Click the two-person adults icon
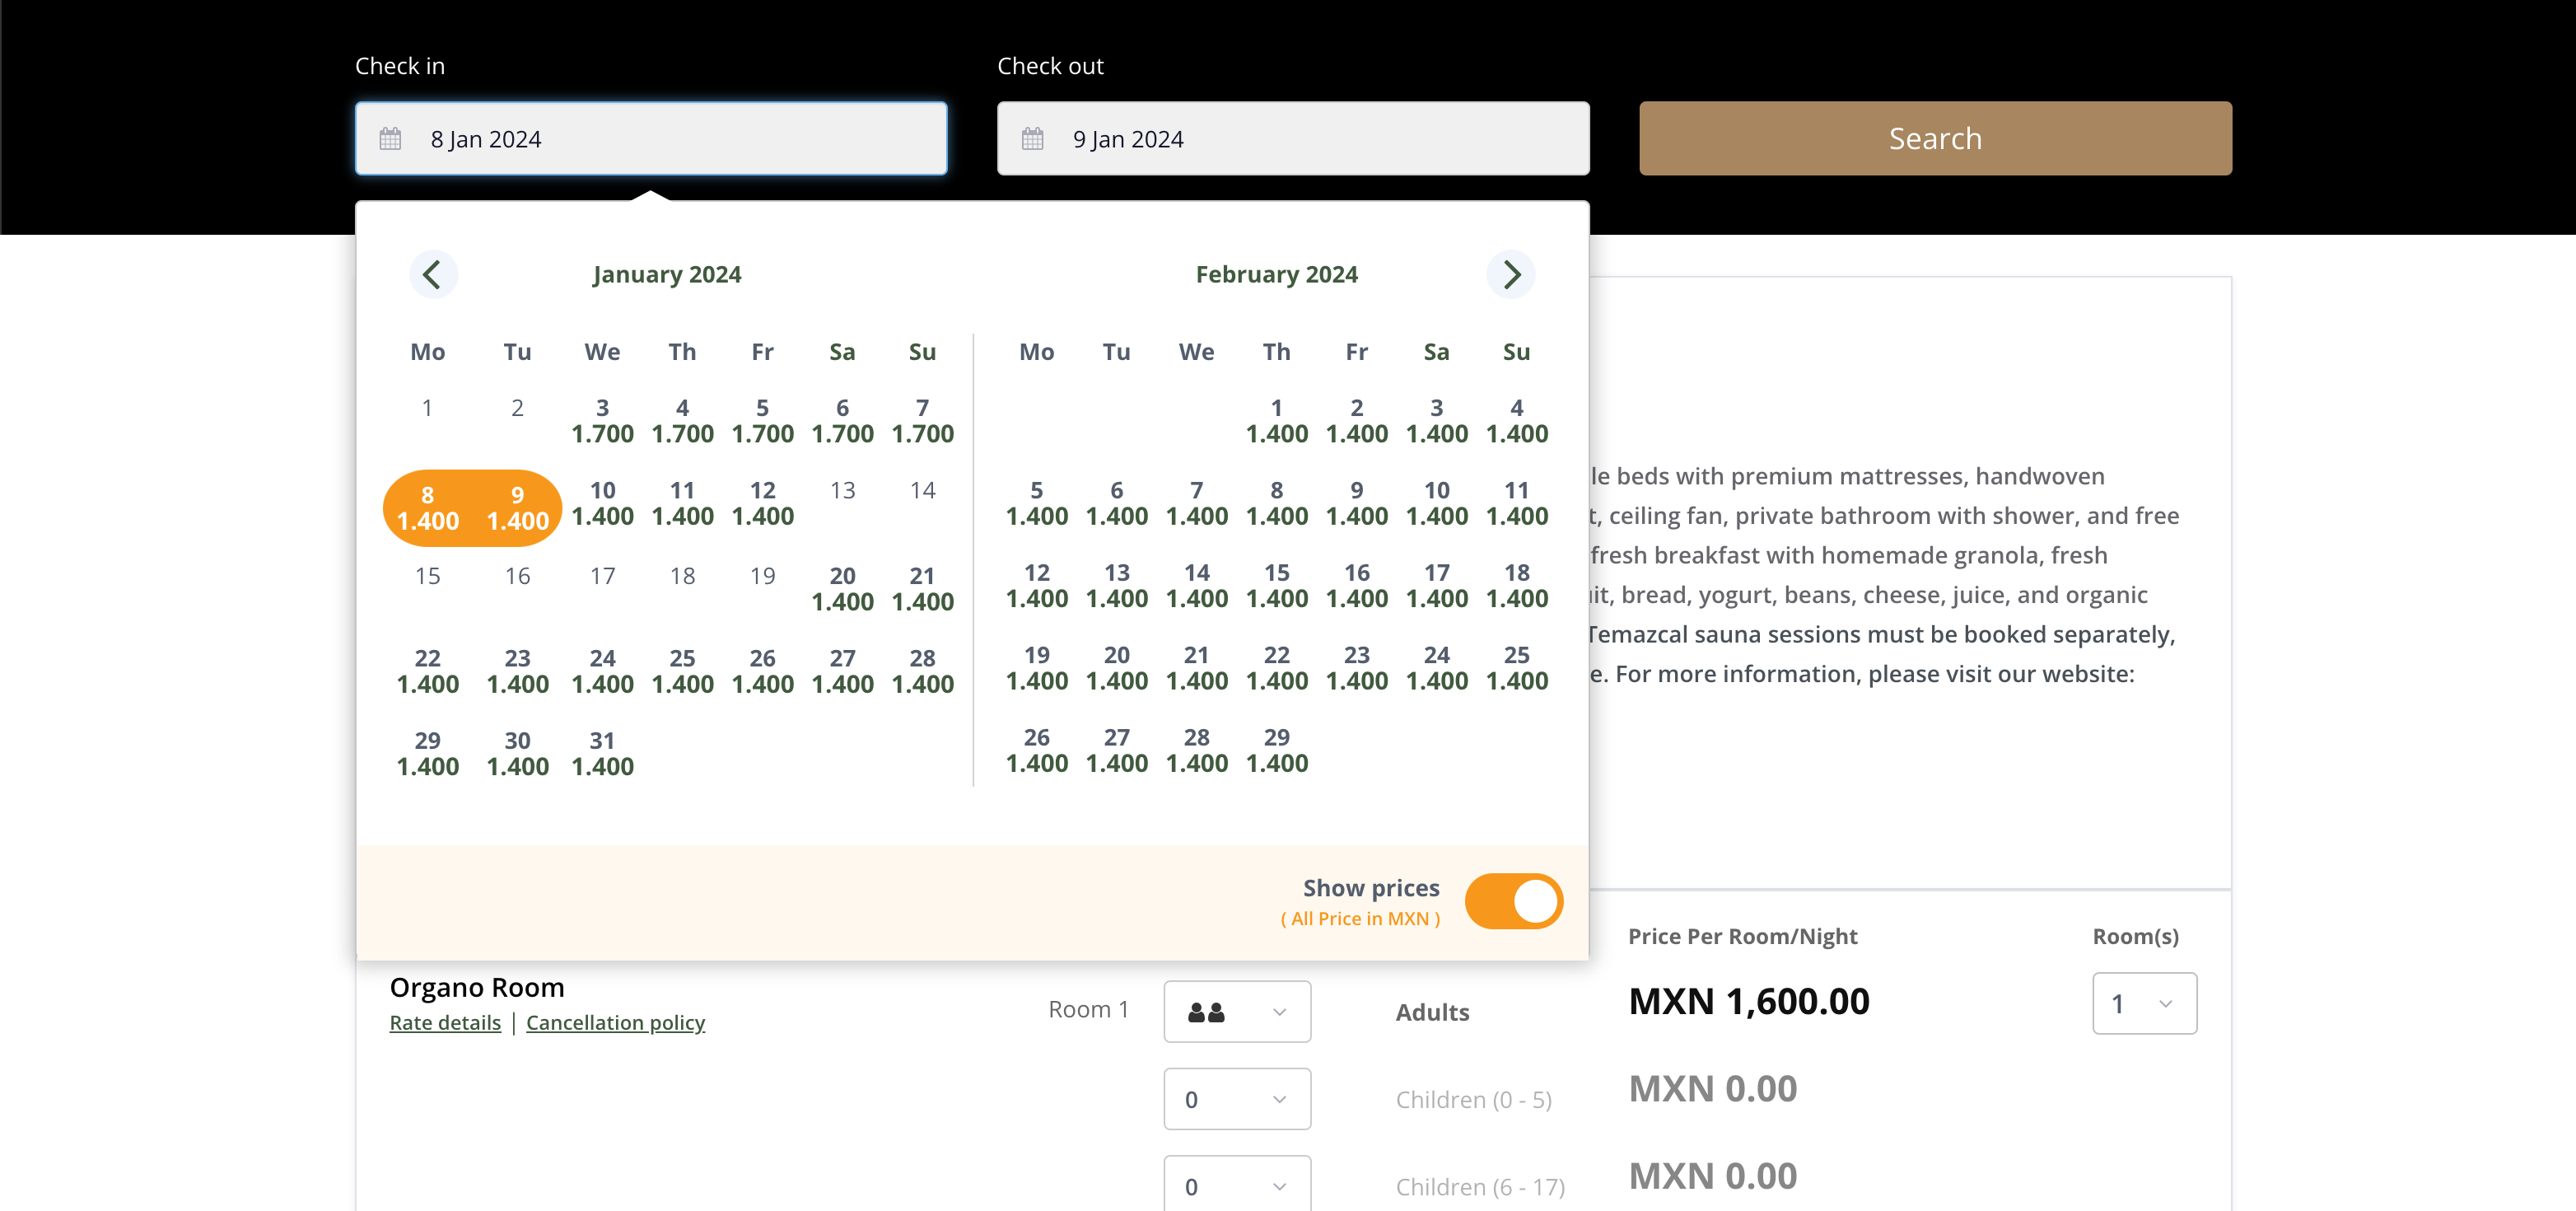Screen dimensions: 2576x1211 [x=1206, y=1012]
